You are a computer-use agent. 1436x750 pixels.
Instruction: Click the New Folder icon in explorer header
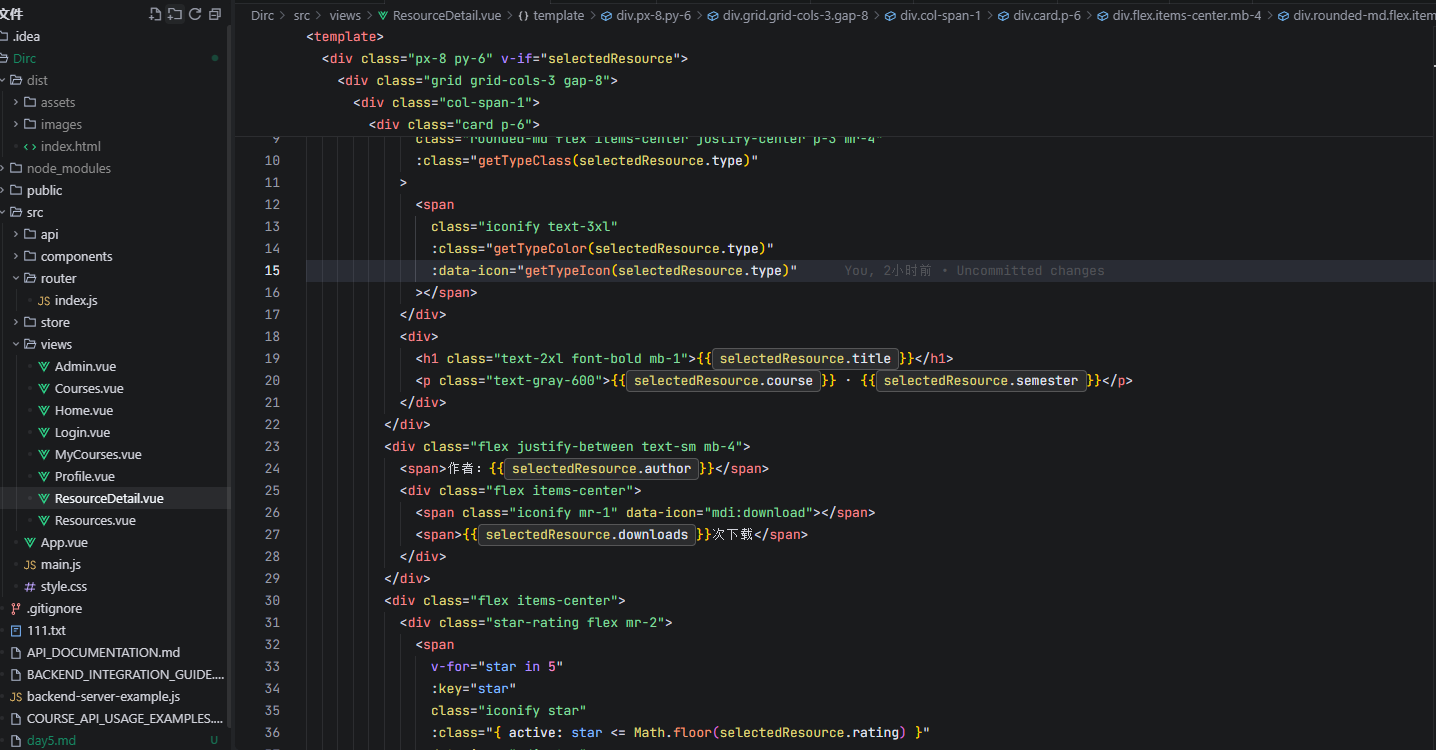(x=175, y=14)
